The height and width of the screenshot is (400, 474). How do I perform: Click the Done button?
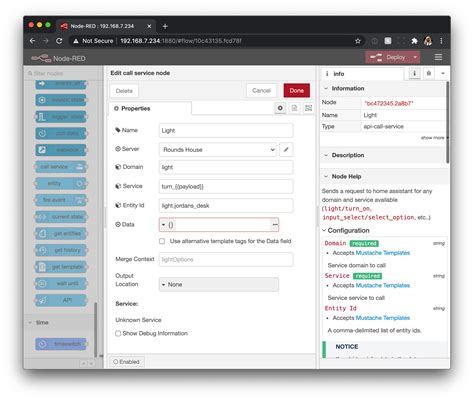[297, 90]
